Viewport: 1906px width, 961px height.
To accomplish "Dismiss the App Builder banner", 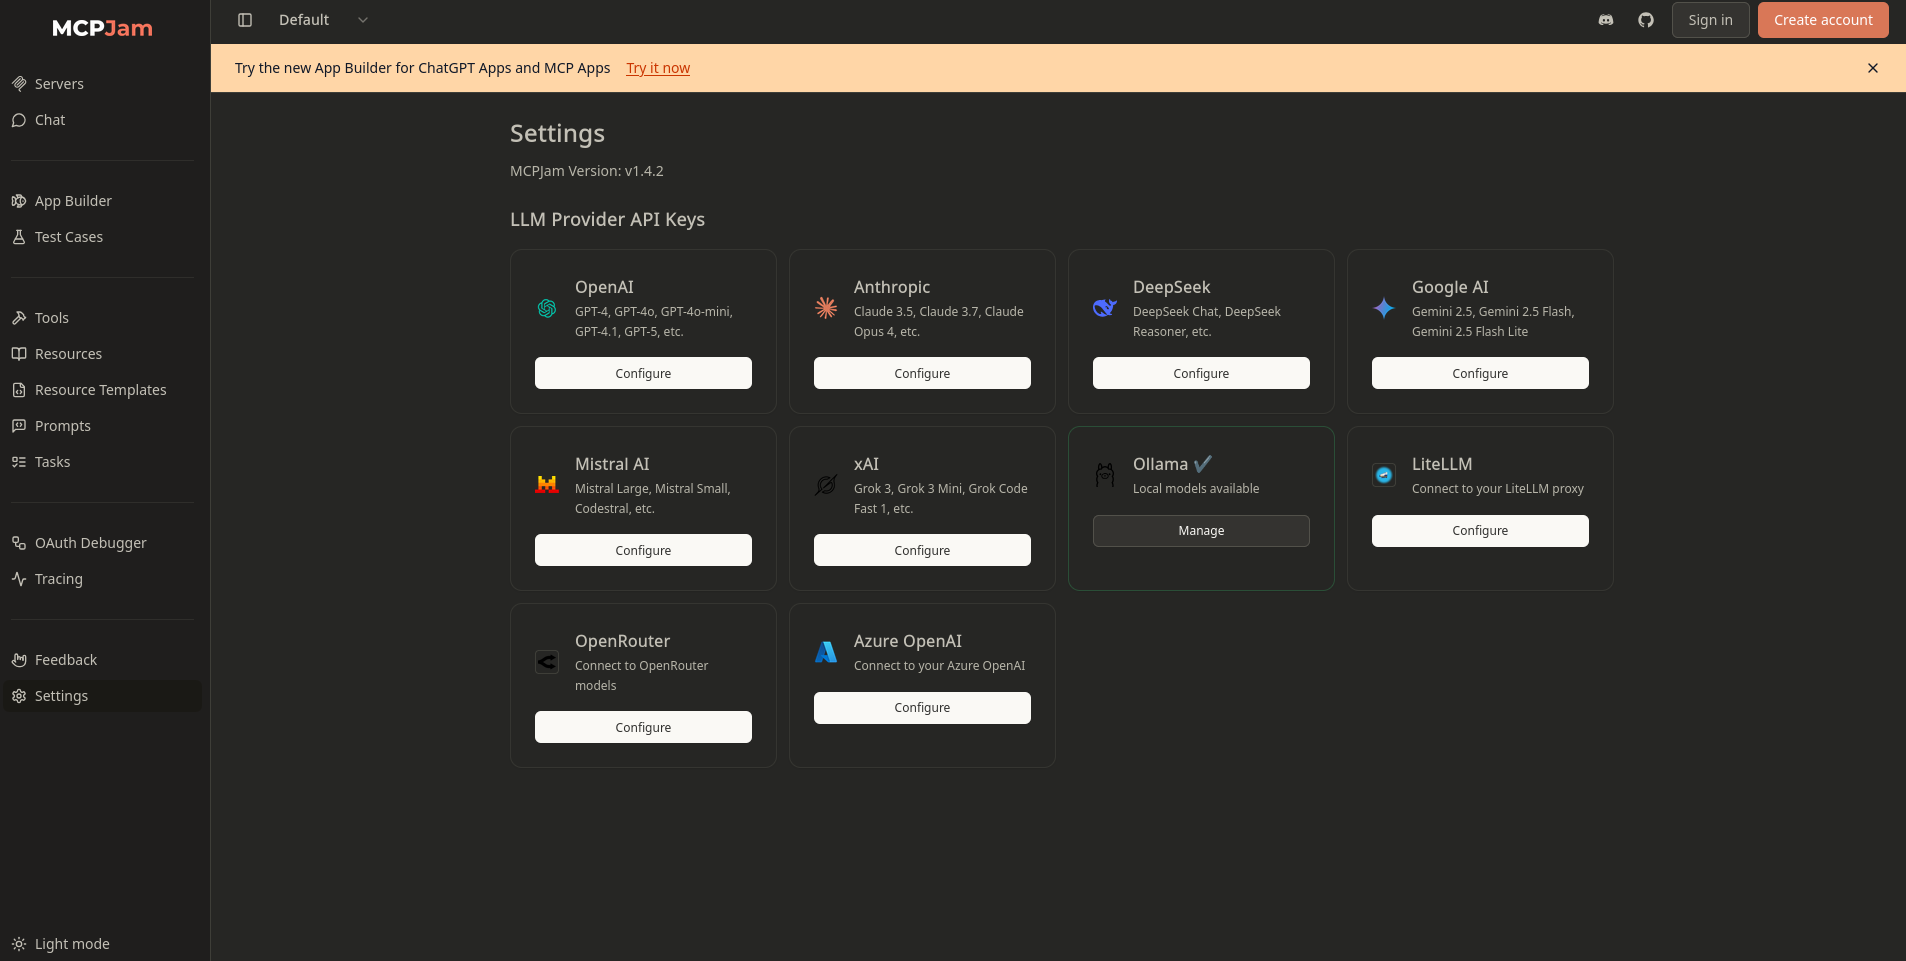I will point(1873,68).
